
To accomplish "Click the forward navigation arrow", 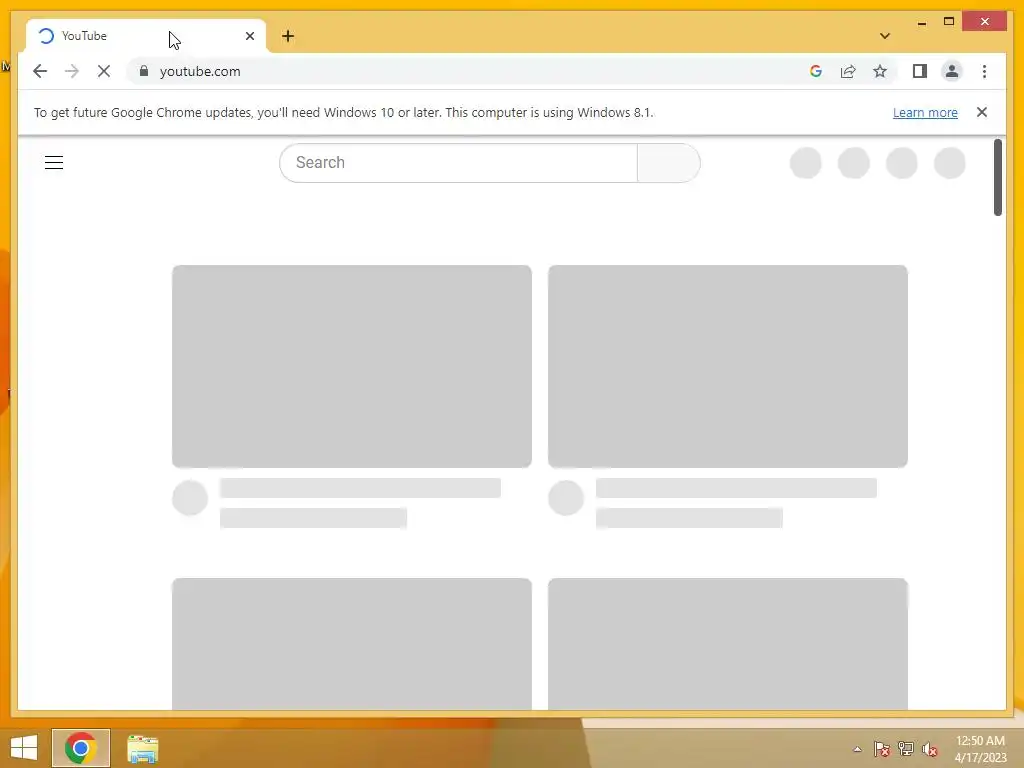I will pyautogui.click(x=72, y=71).
